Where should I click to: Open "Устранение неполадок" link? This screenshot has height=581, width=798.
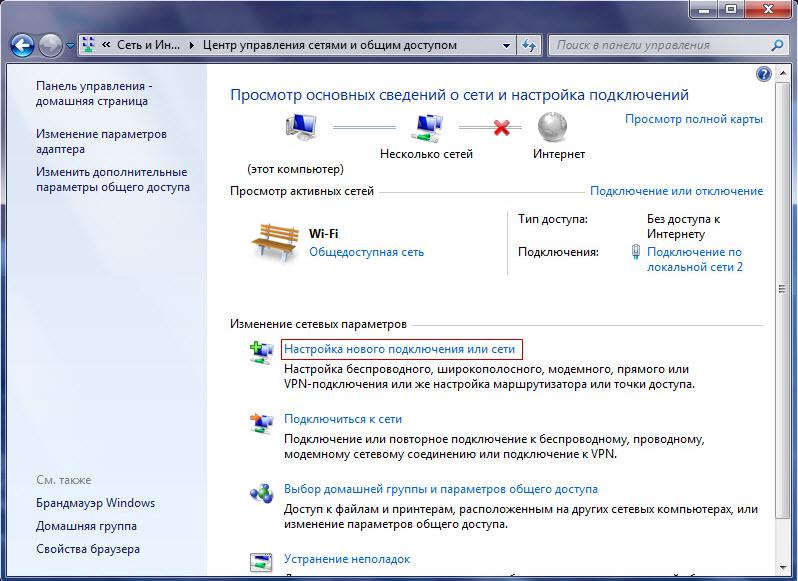[347, 559]
